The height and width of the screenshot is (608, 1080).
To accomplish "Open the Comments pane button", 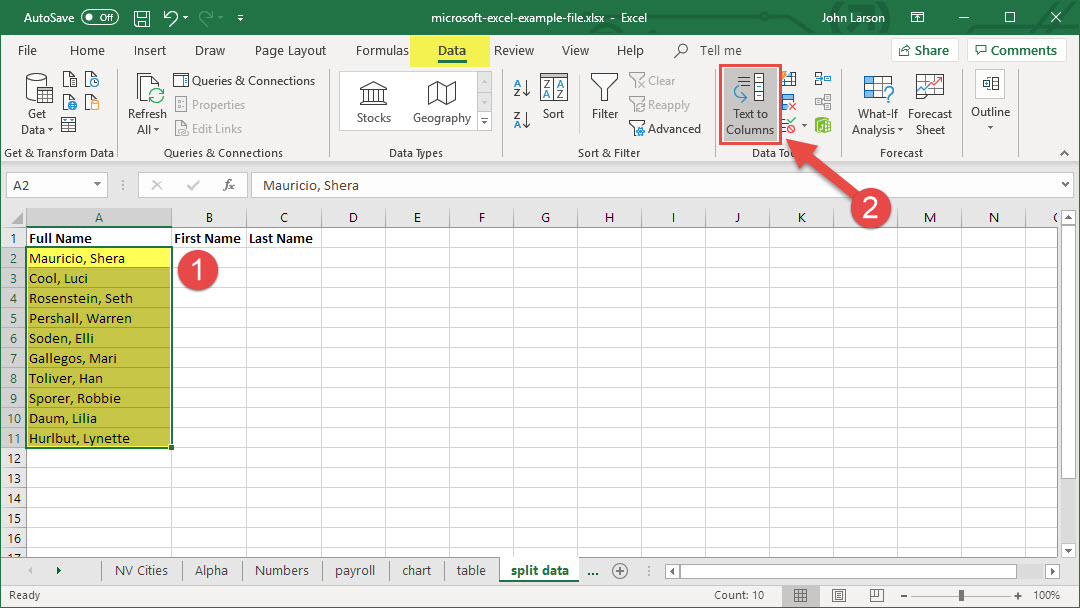I will [1015, 51].
